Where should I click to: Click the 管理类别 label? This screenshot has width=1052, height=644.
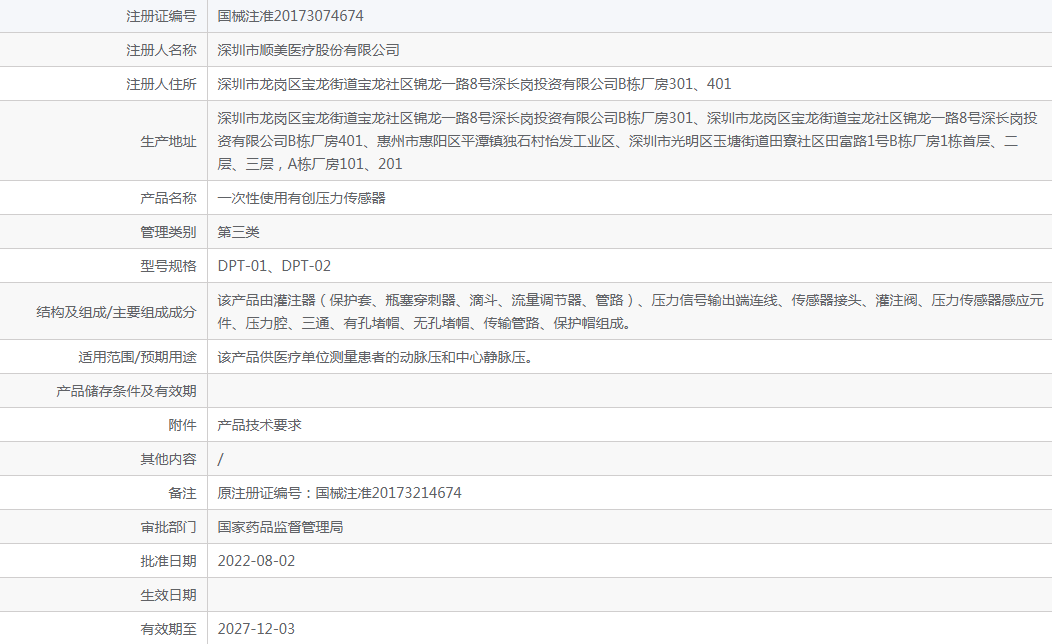168,232
